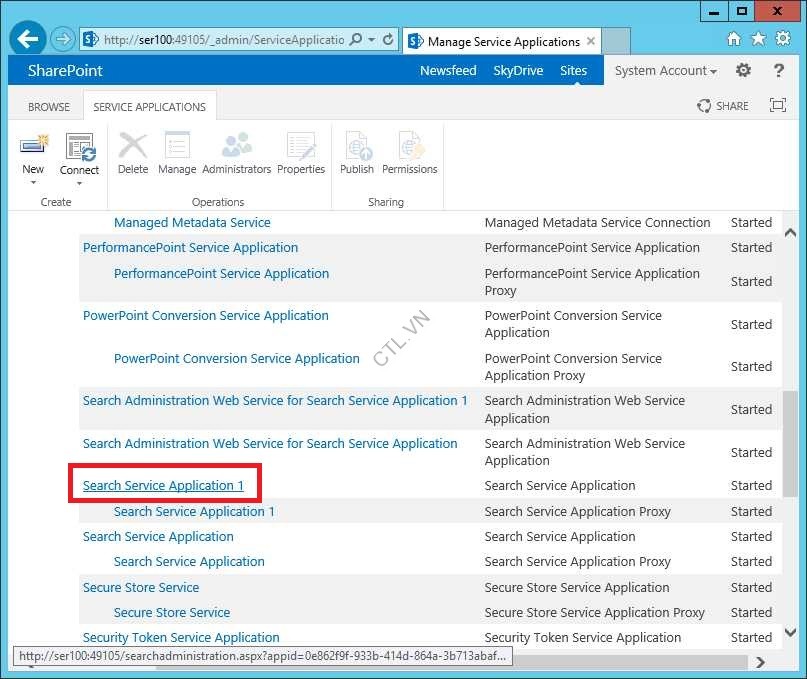Viewport: 807px width, 679px height.
Task: Click the Connect ribbon icon
Action: point(80,147)
